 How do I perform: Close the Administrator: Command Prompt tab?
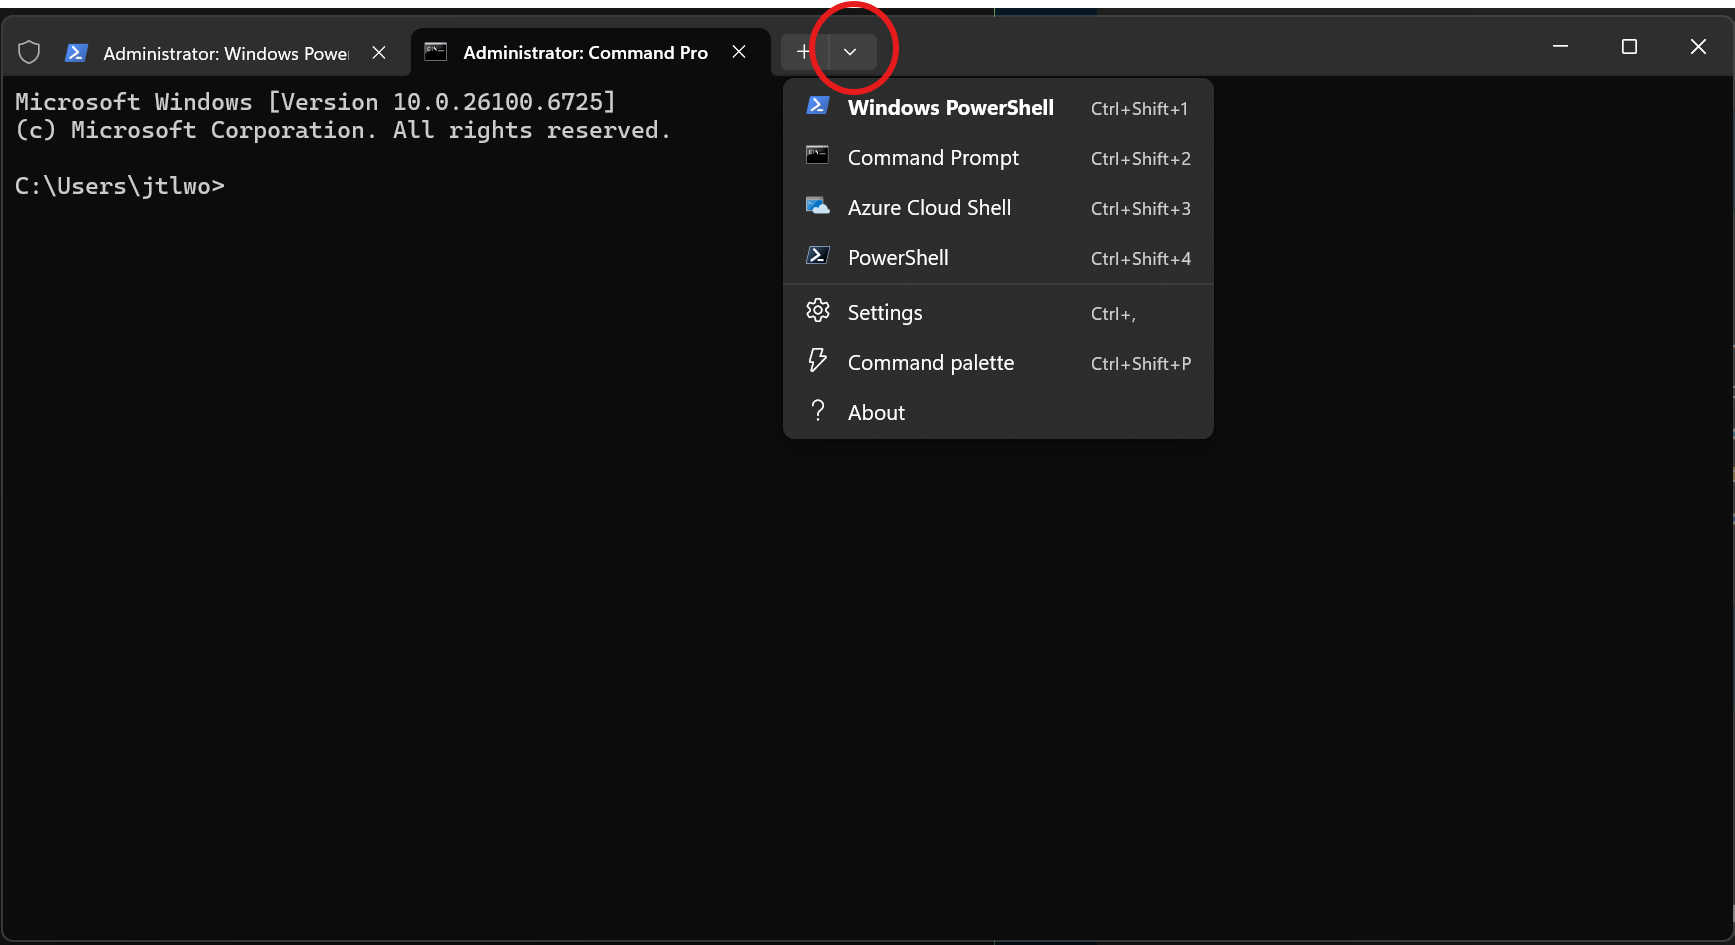point(739,52)
